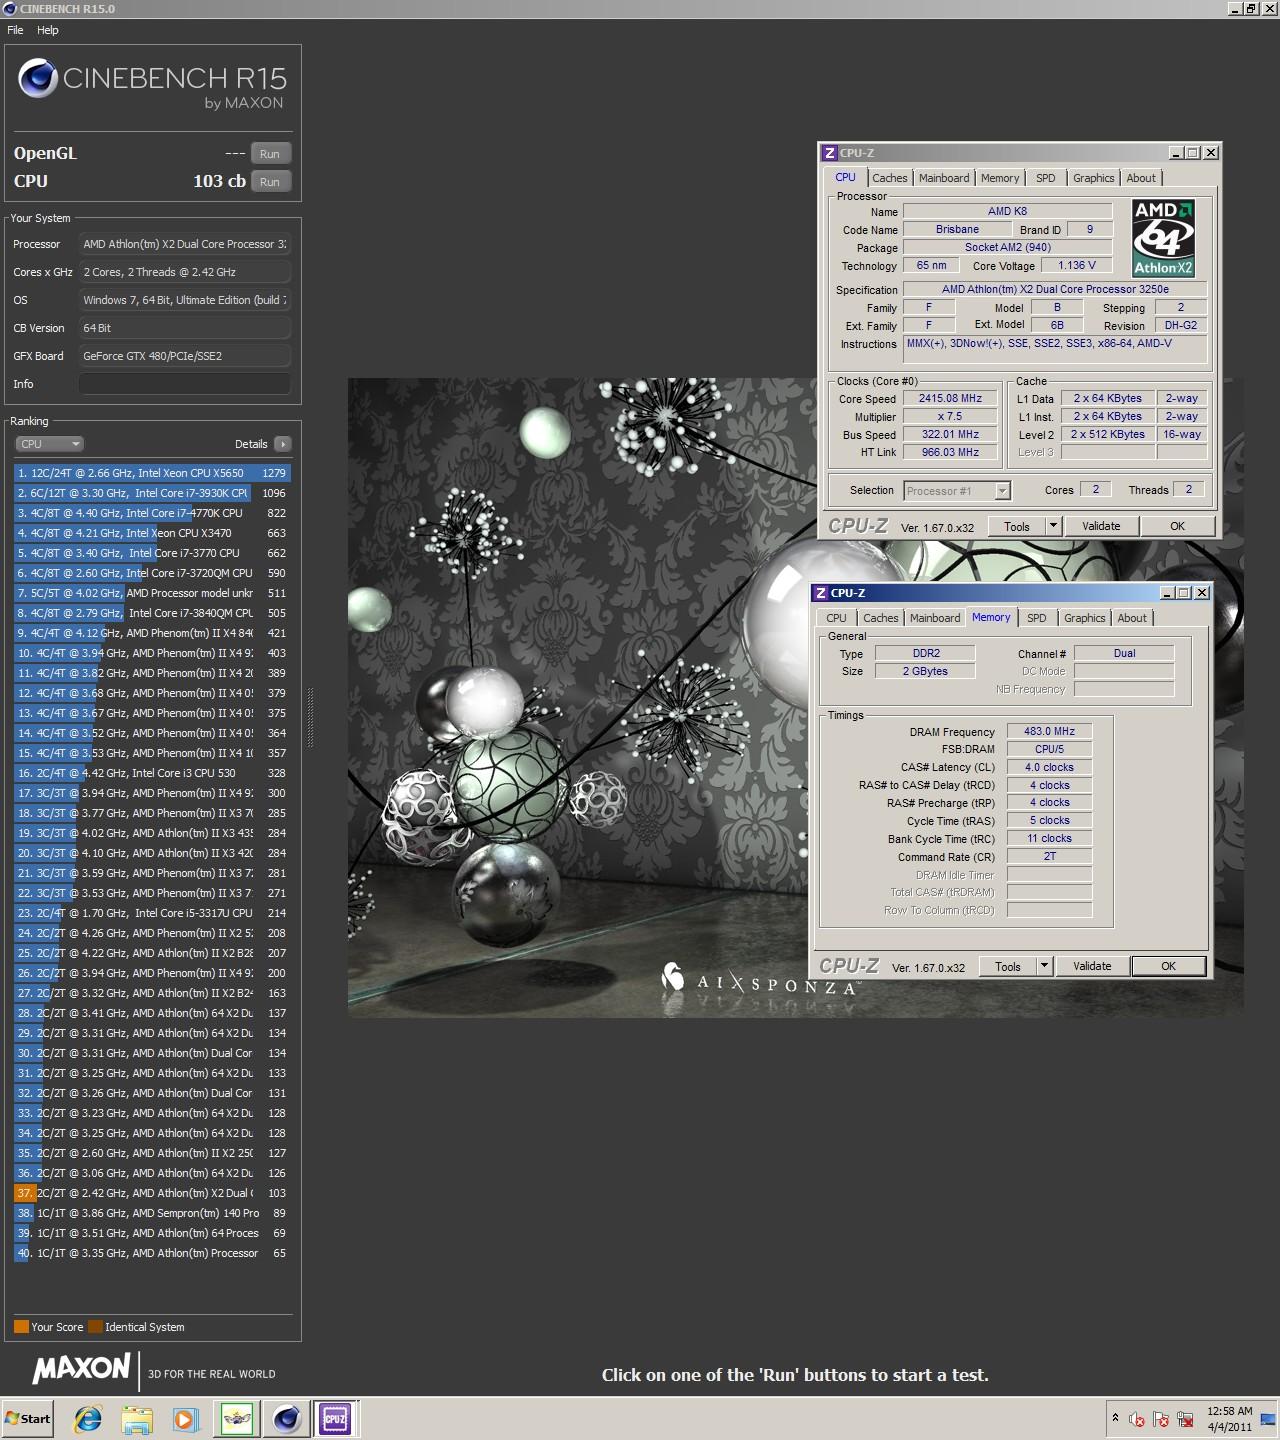Open Tools dropdown arrow in lower CPU-Z

[x=1044, y=966]
